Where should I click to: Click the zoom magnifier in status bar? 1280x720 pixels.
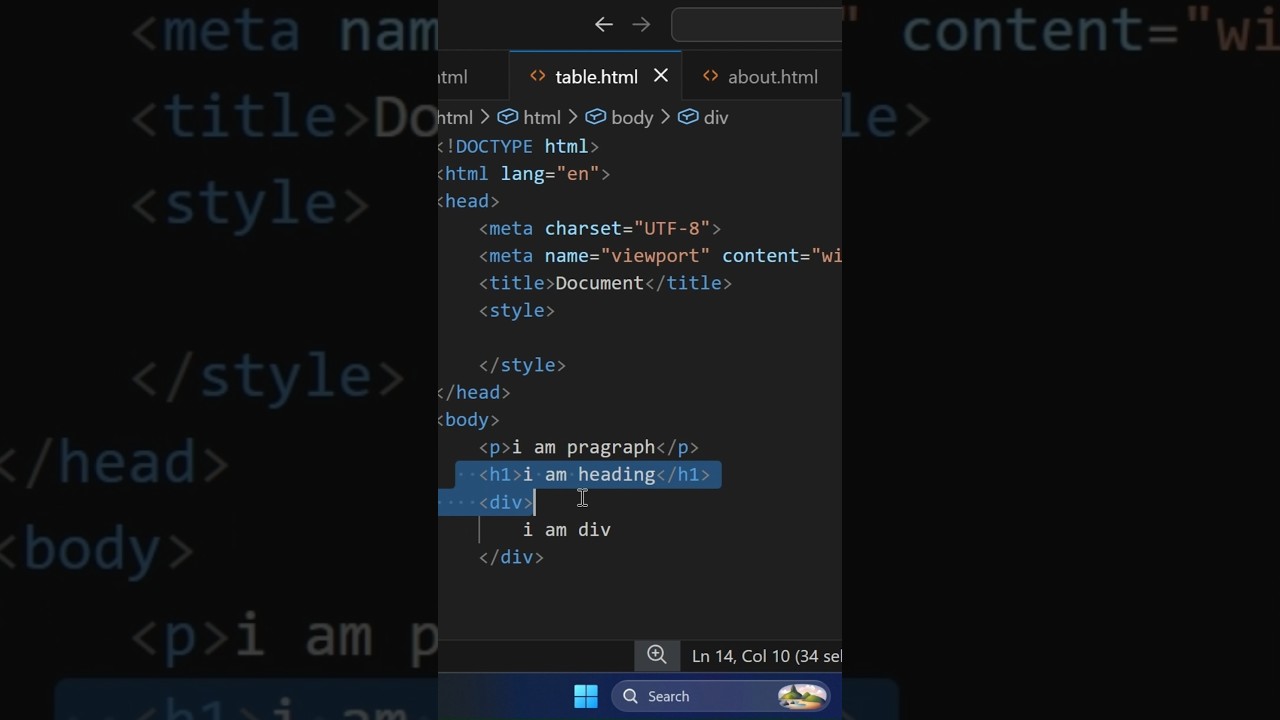pos(657,655)
